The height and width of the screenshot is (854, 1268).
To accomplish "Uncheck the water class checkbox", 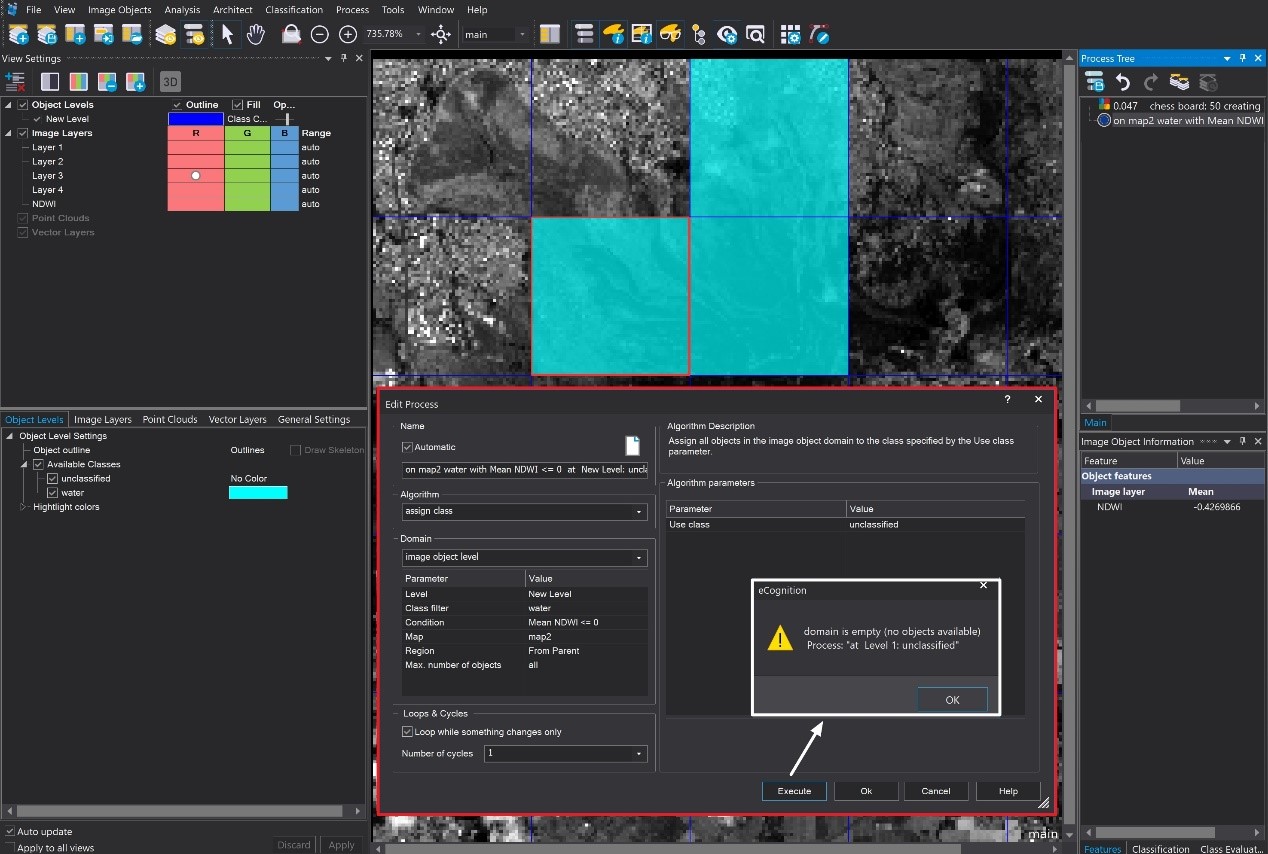I will 53,493.
